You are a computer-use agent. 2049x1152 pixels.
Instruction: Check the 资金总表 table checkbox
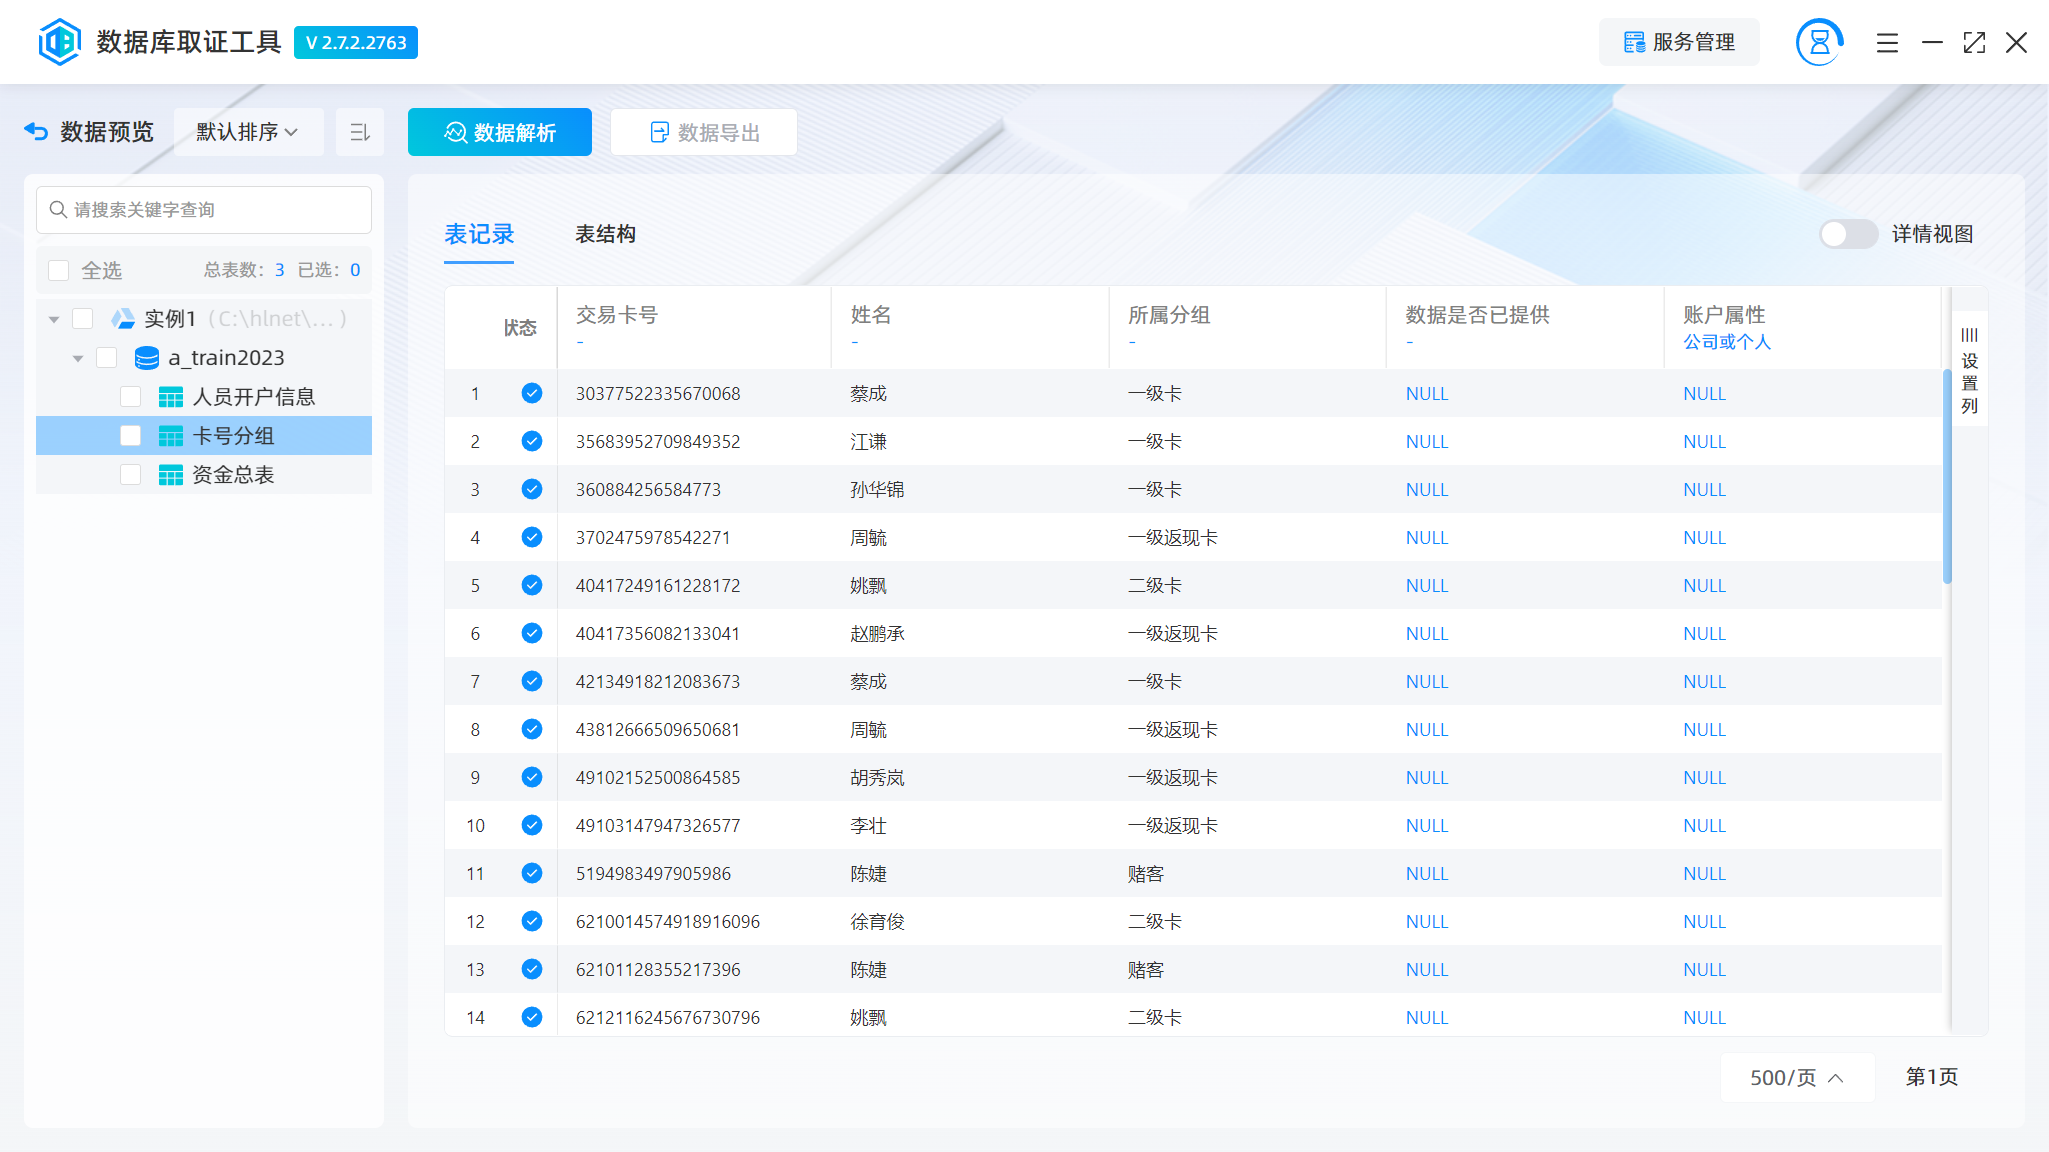click(x=131, y=475)
